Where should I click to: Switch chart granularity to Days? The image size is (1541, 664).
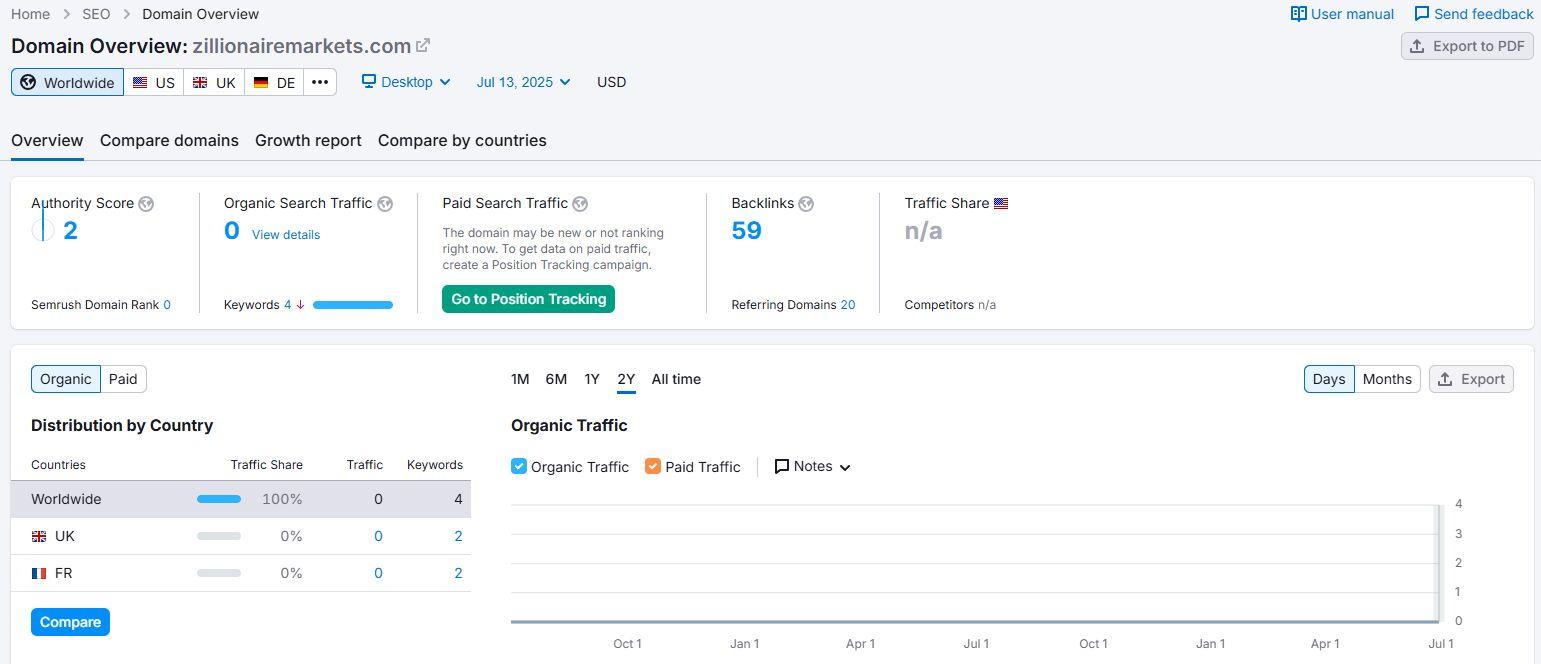[1329, 379]
